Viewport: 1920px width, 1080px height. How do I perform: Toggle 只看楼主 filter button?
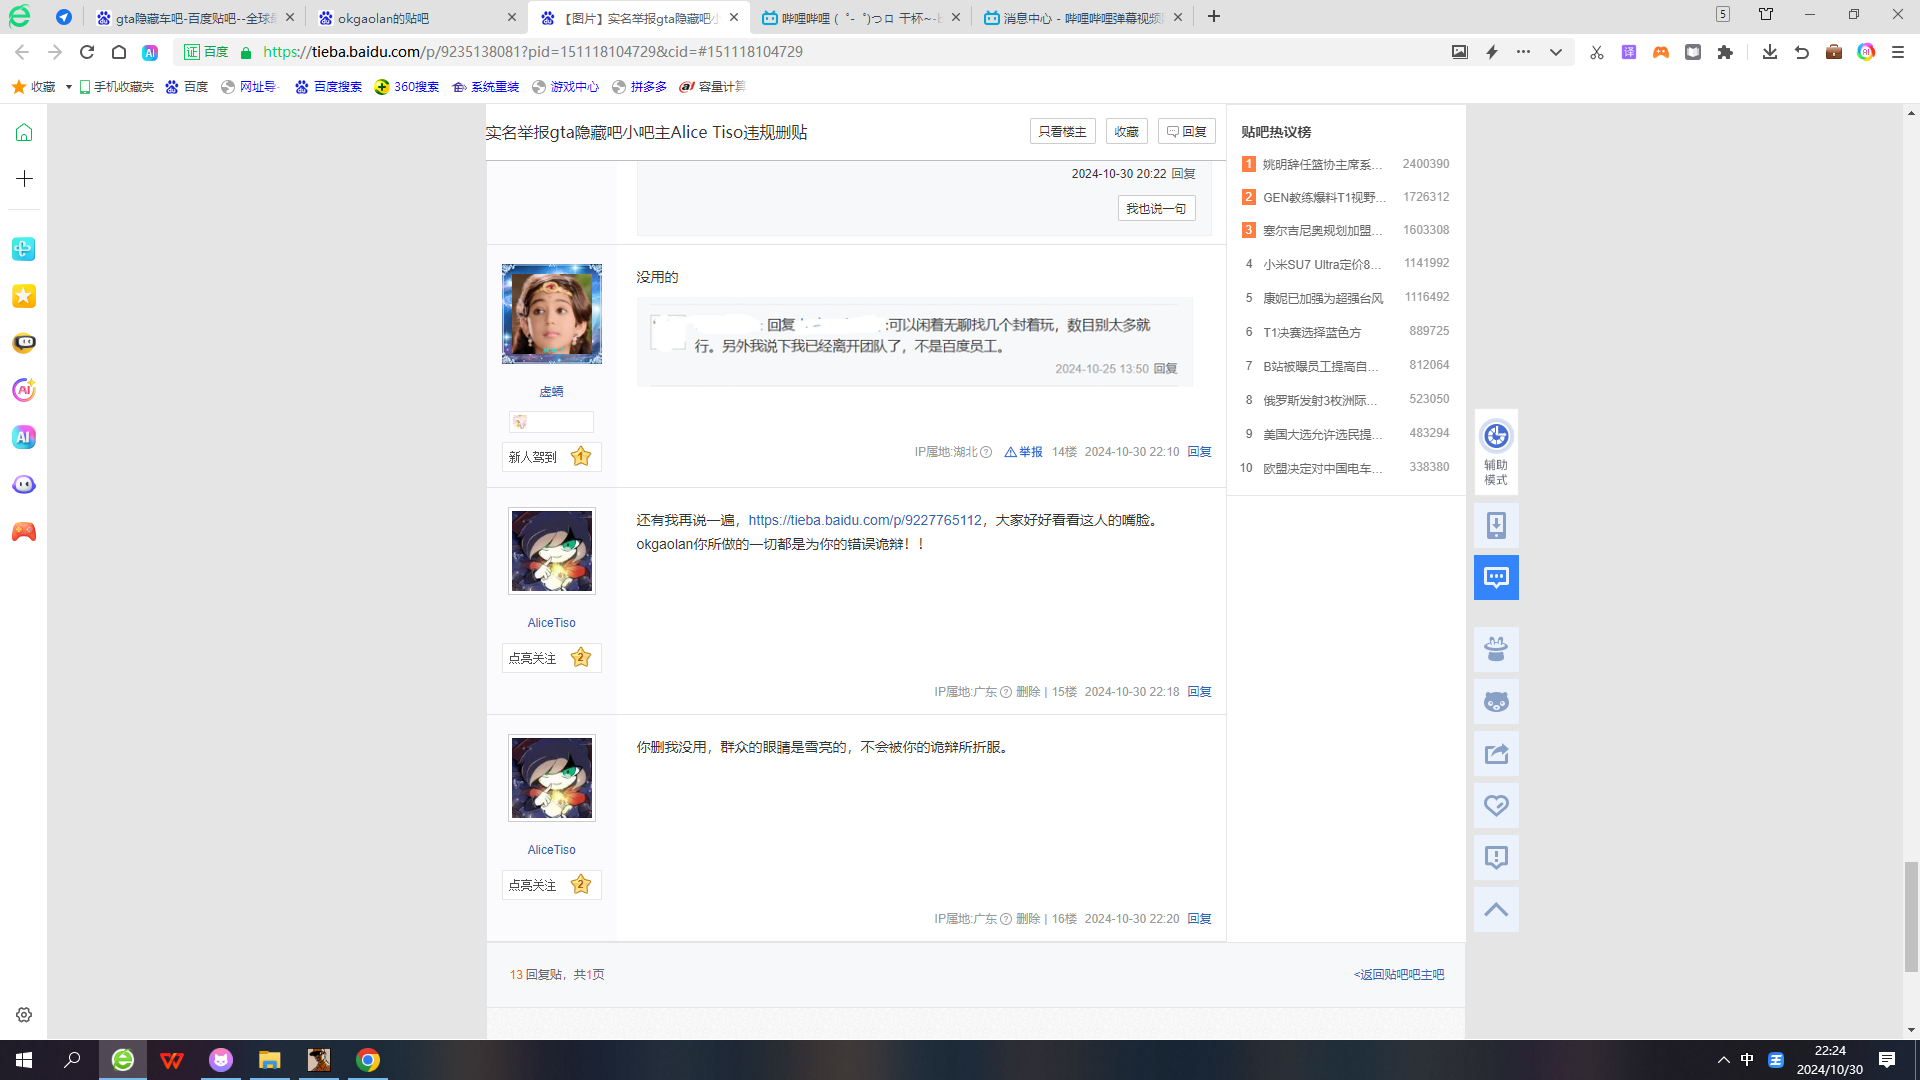[1062, 131]
